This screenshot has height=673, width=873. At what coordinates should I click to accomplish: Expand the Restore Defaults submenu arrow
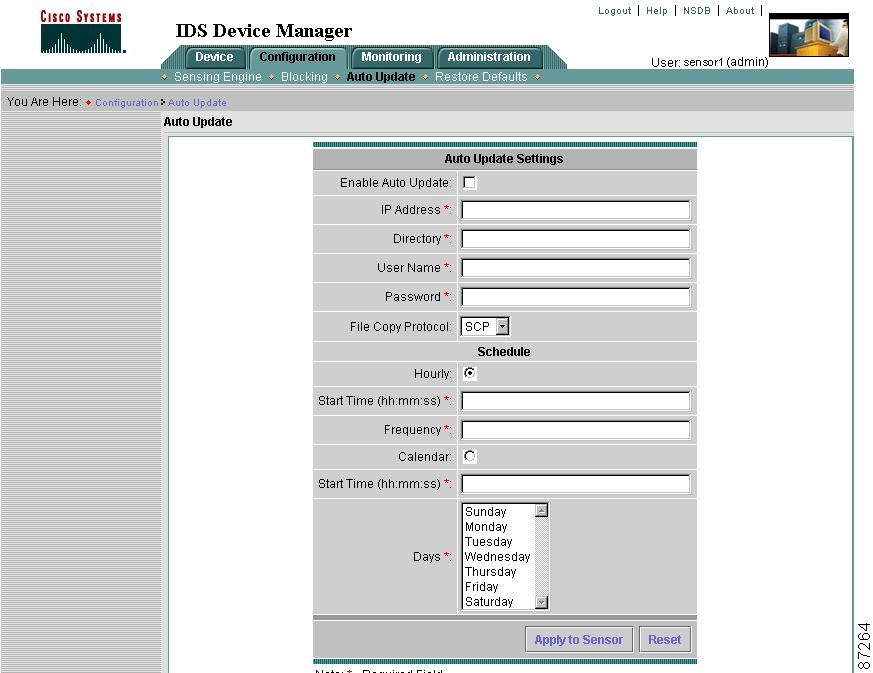coord(537,77)
